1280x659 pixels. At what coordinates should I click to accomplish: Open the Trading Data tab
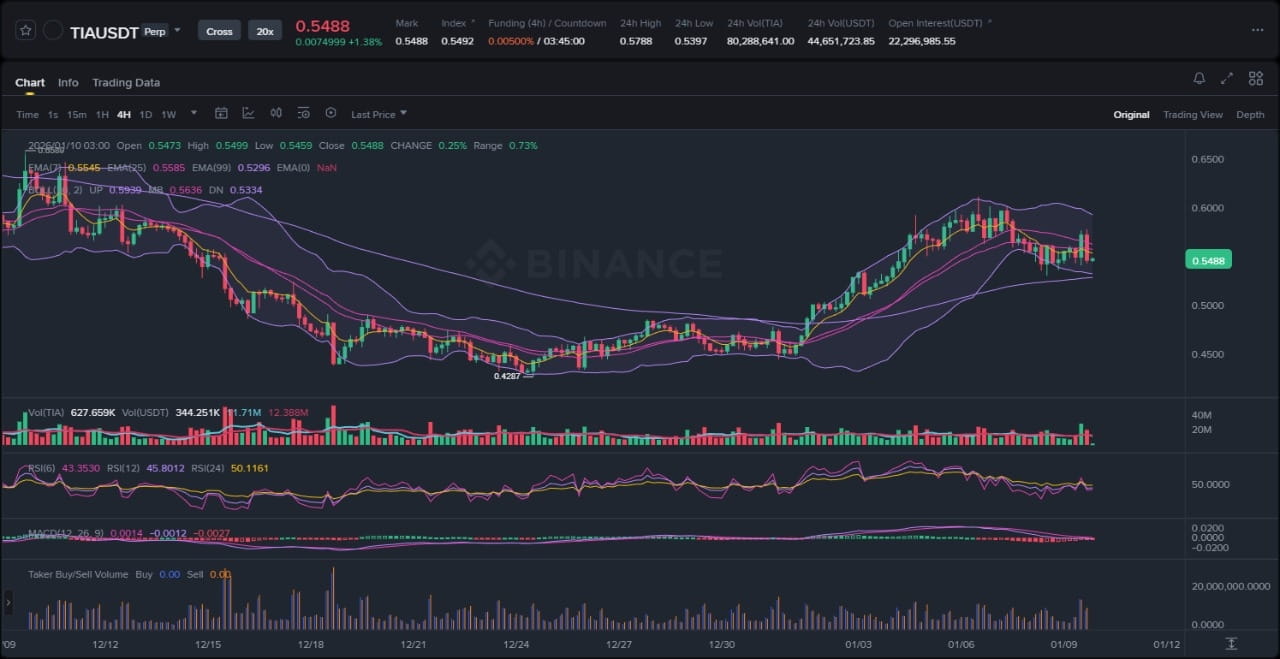126,83
